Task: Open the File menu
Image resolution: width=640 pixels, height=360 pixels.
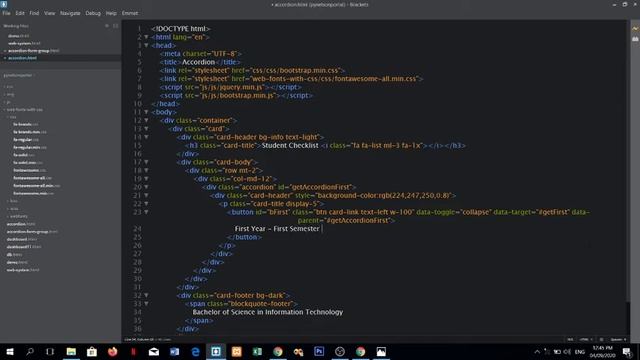Action: click(x=7, y=13)
